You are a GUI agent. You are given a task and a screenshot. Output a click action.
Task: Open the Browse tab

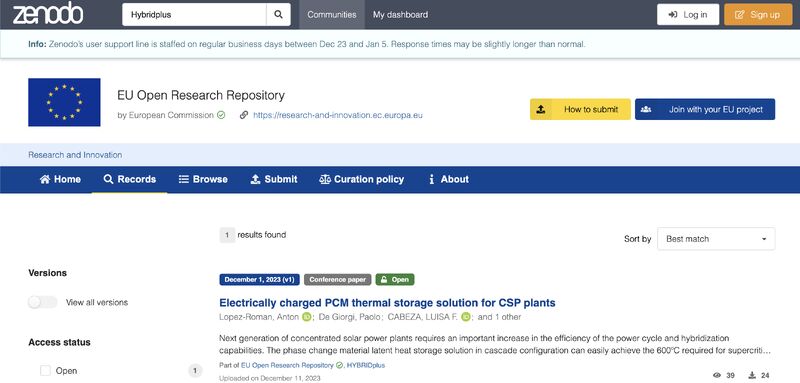tap(203, 179)
